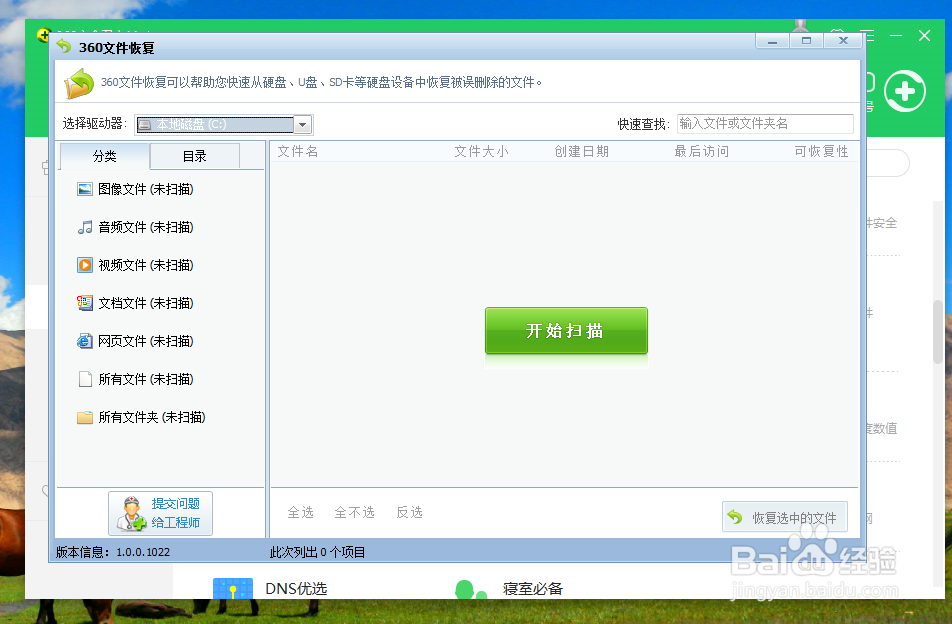Sort by 可恢复性 column header
Viewport: 952px width, 624px height.
coord(821,152)
